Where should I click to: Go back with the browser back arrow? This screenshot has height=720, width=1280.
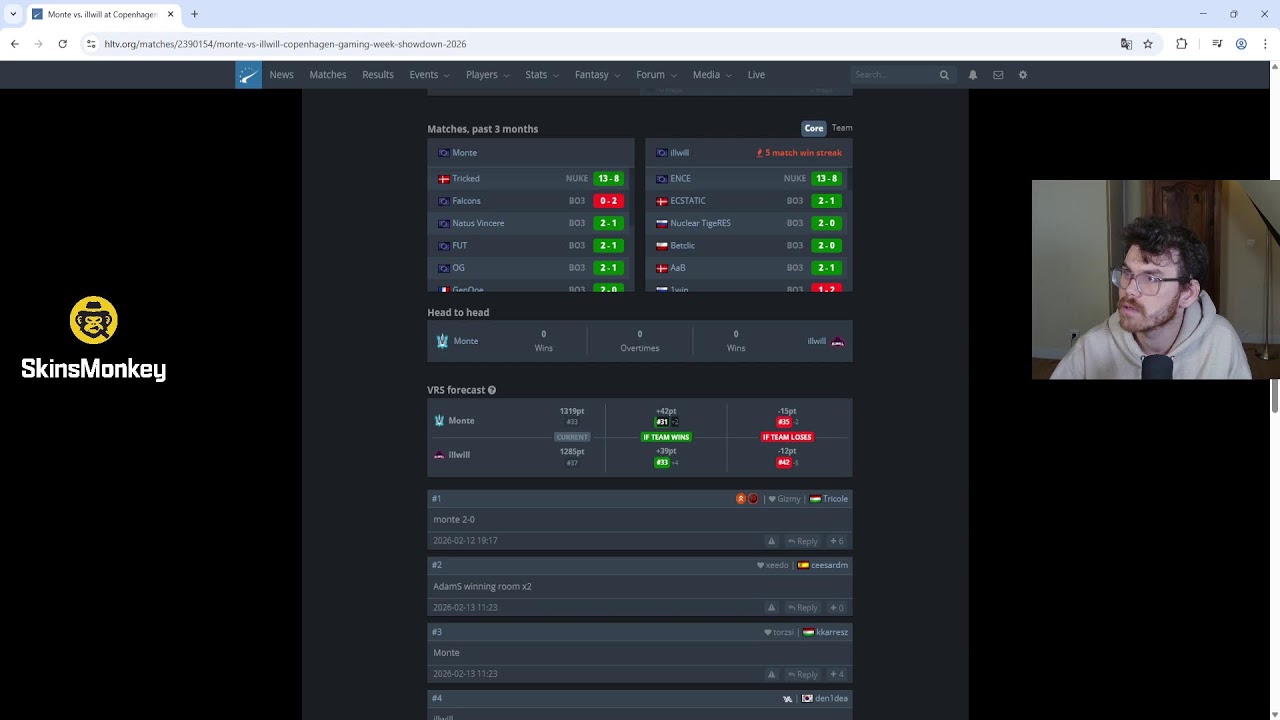click(15, 44)
